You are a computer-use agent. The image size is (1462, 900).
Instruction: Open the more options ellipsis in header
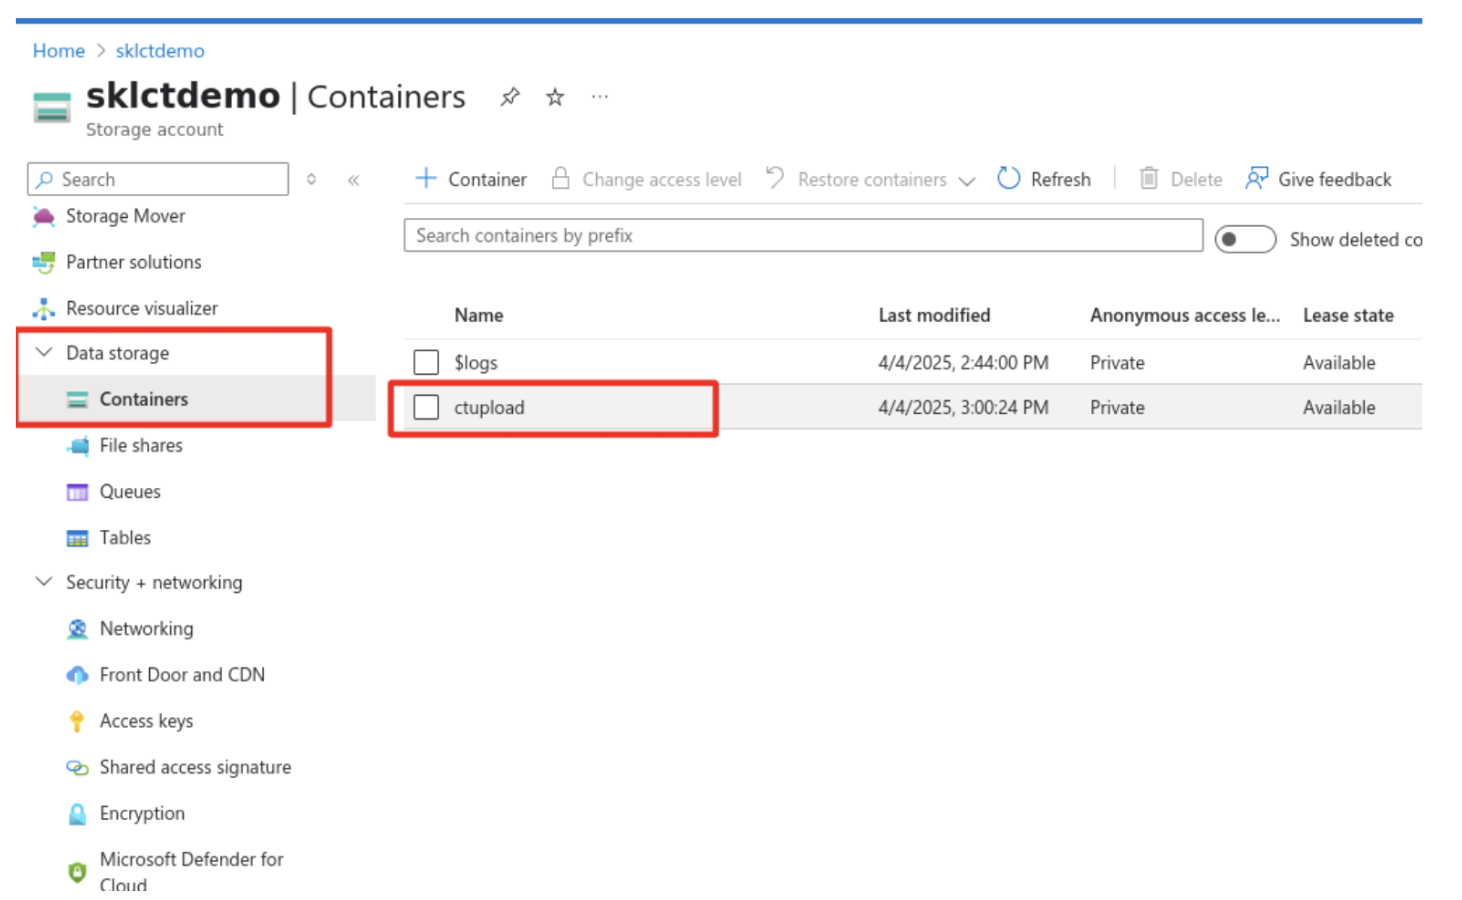(599, 97)
